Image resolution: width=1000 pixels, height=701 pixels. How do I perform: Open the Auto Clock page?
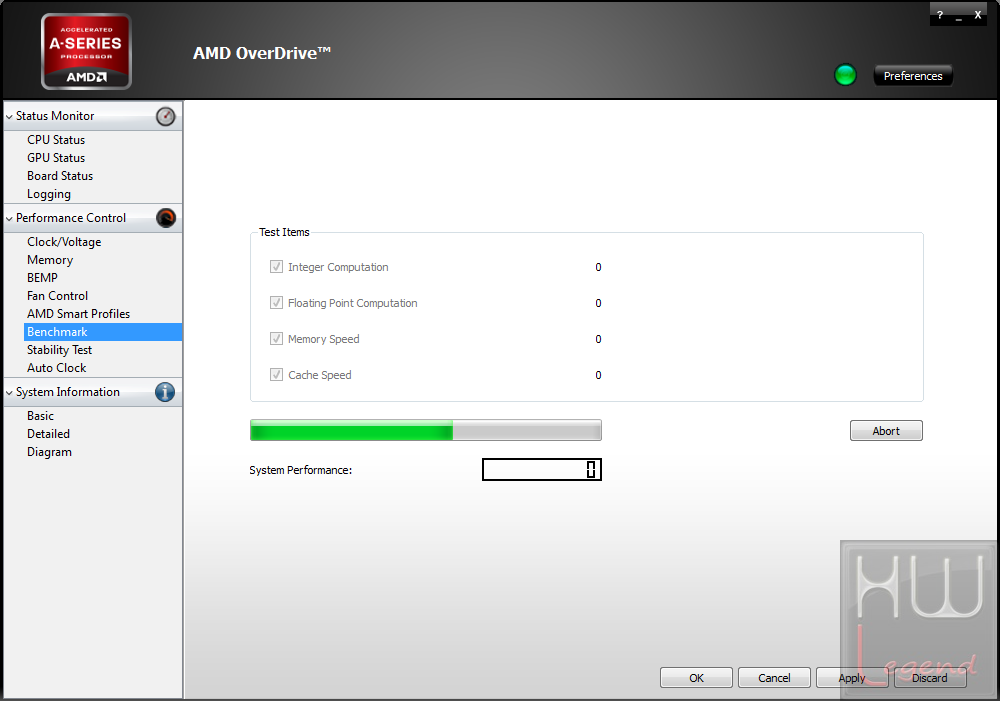point(56,367)
